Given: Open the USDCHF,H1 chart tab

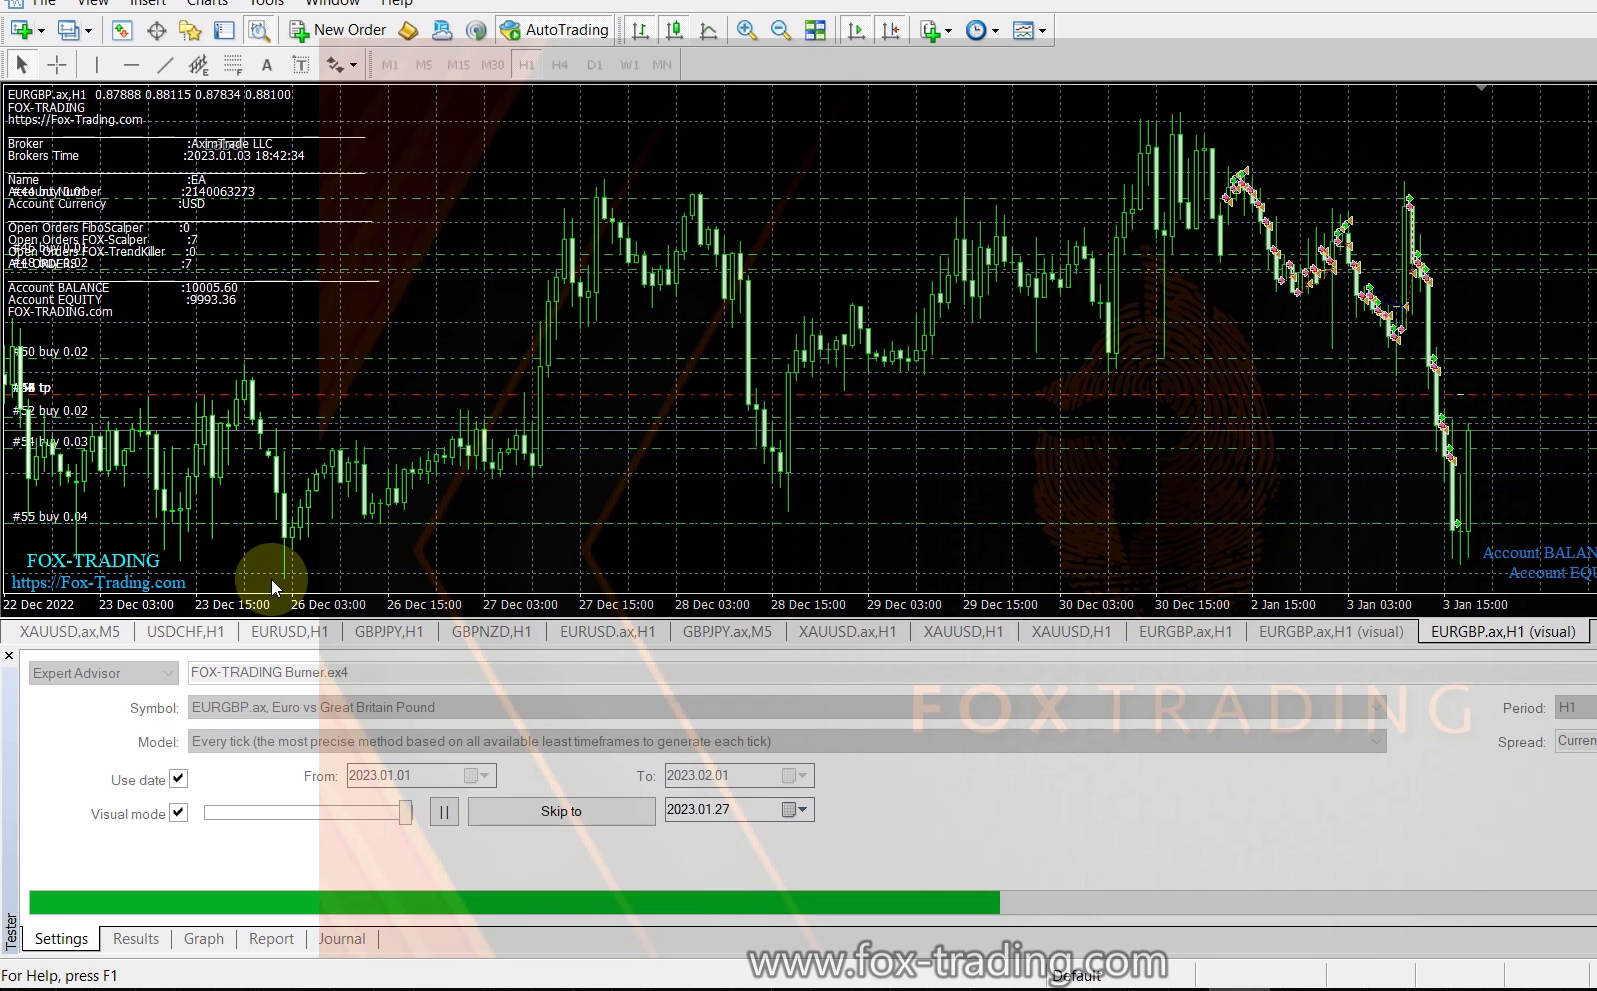Looking at the screenshot, I should click(186, 632).
